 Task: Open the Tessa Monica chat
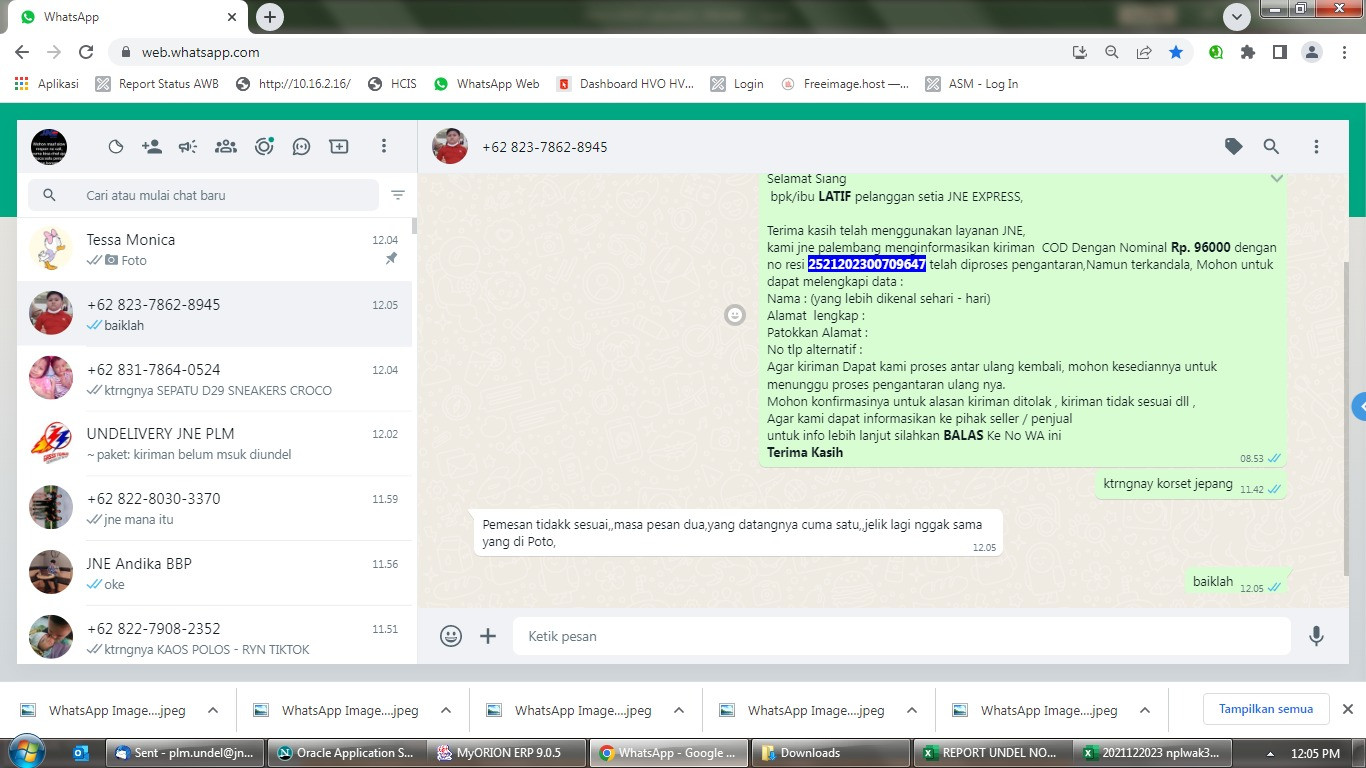(214, 249)
